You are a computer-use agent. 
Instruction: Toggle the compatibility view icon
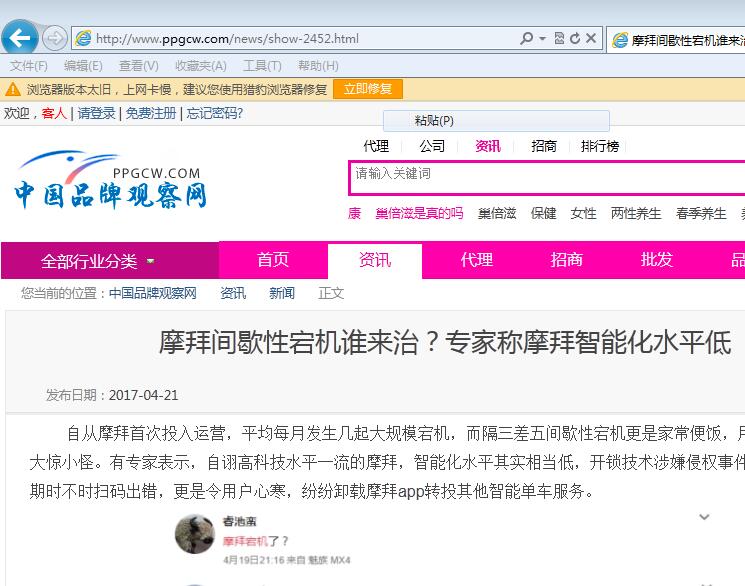559,38
